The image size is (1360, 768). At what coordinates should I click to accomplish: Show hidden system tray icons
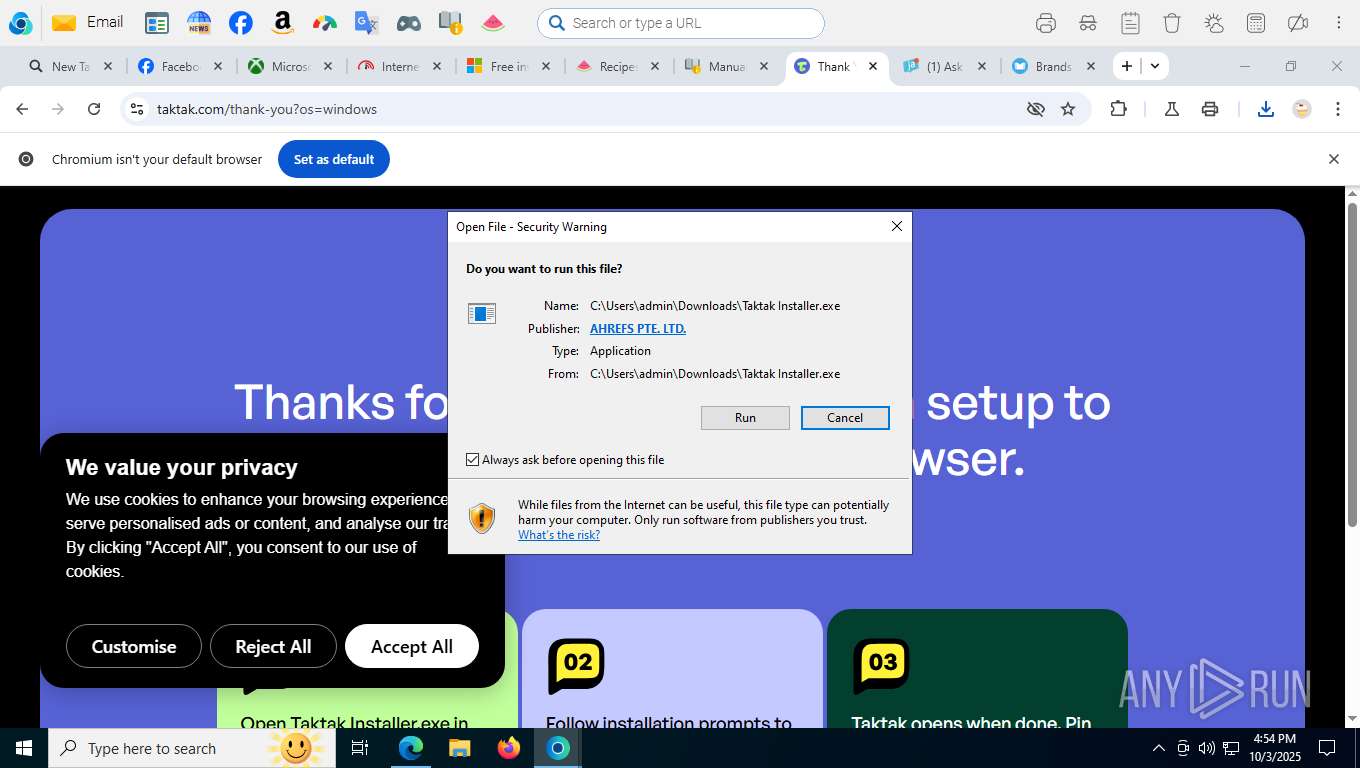pos(1159,748)
